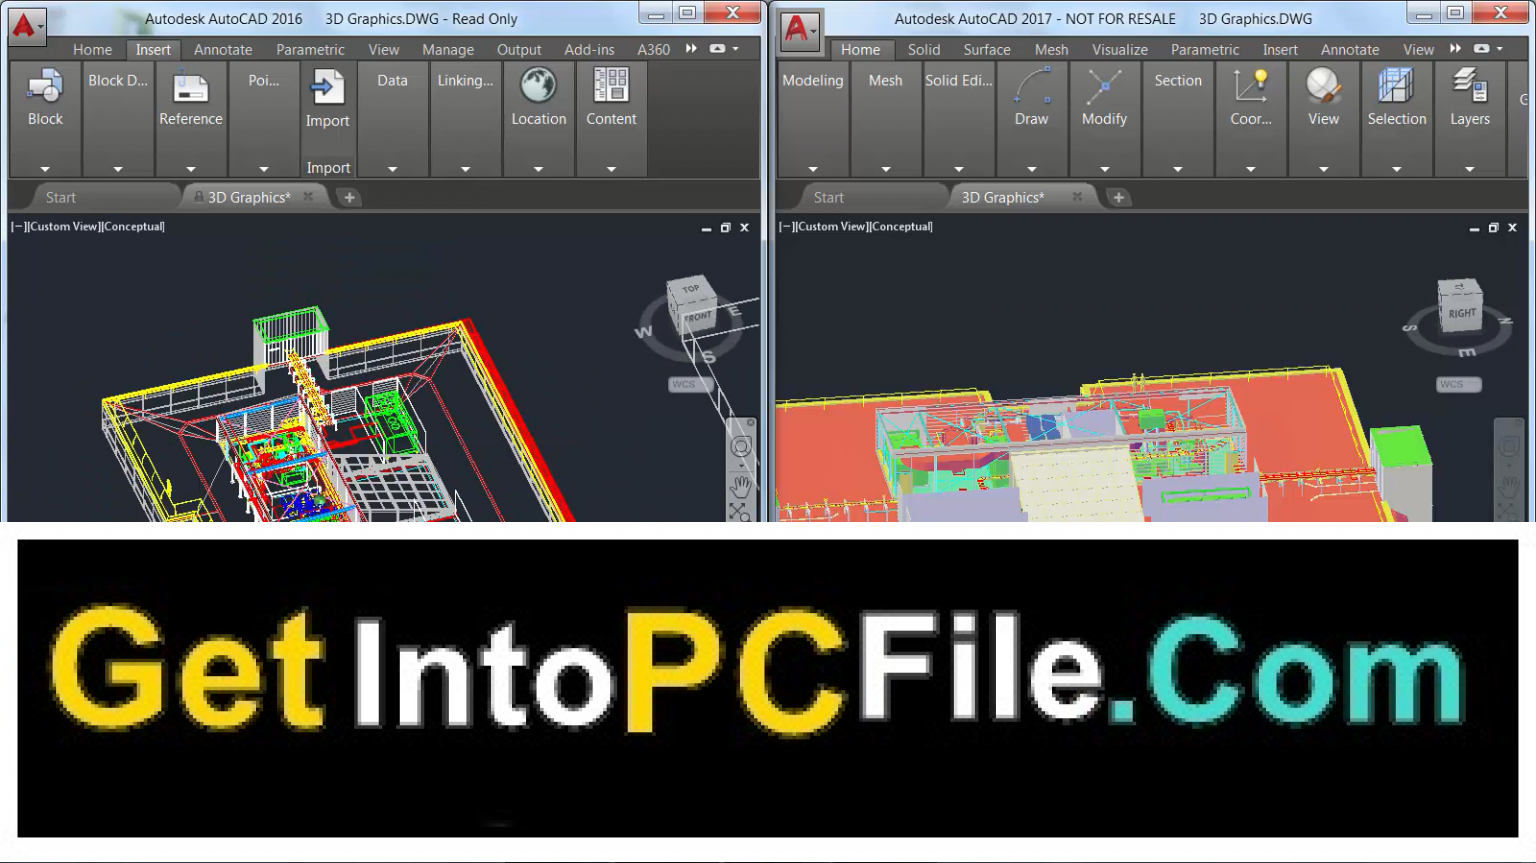The image size is (1536, 863).
Task: Open the Surface ribbon tab
Action: 987,49
